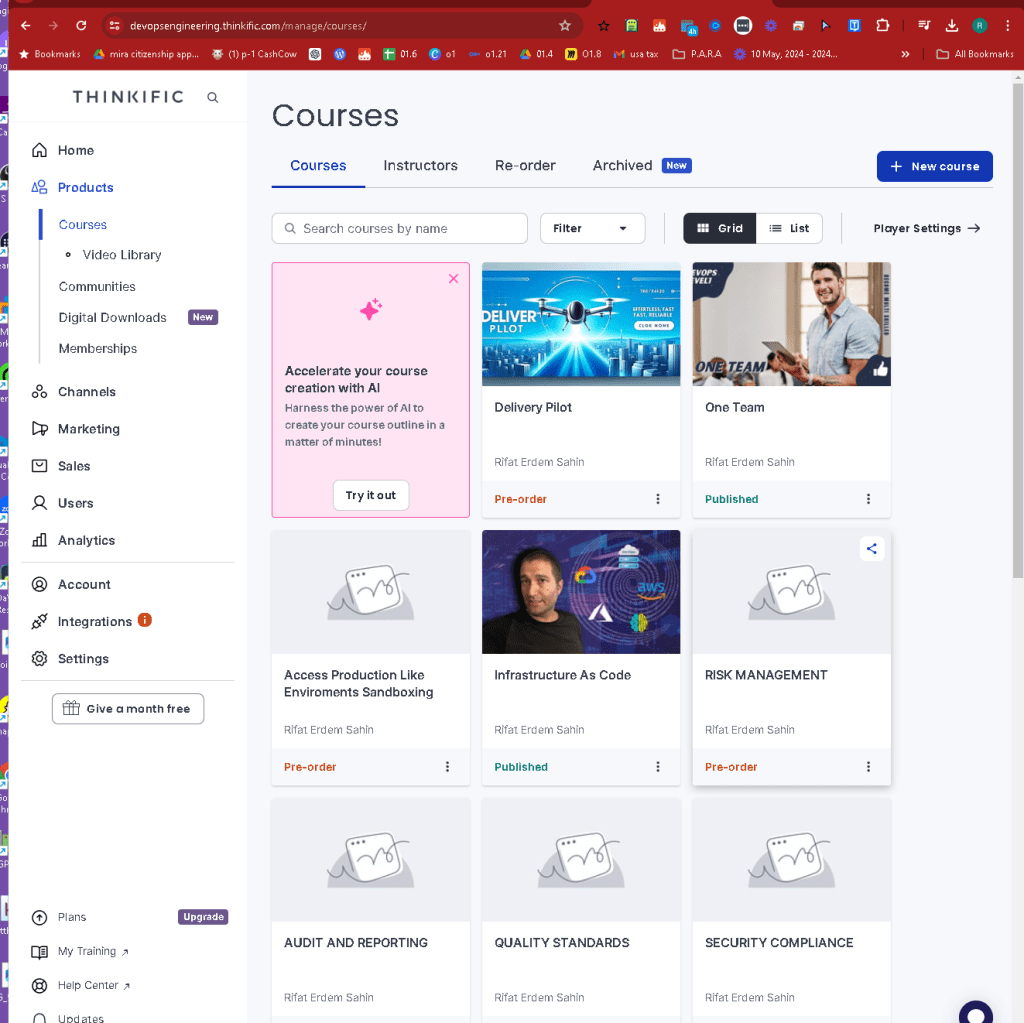Open Communities in the sidebar
This screenshot has height=1023, width=1024.
[97, 287]
